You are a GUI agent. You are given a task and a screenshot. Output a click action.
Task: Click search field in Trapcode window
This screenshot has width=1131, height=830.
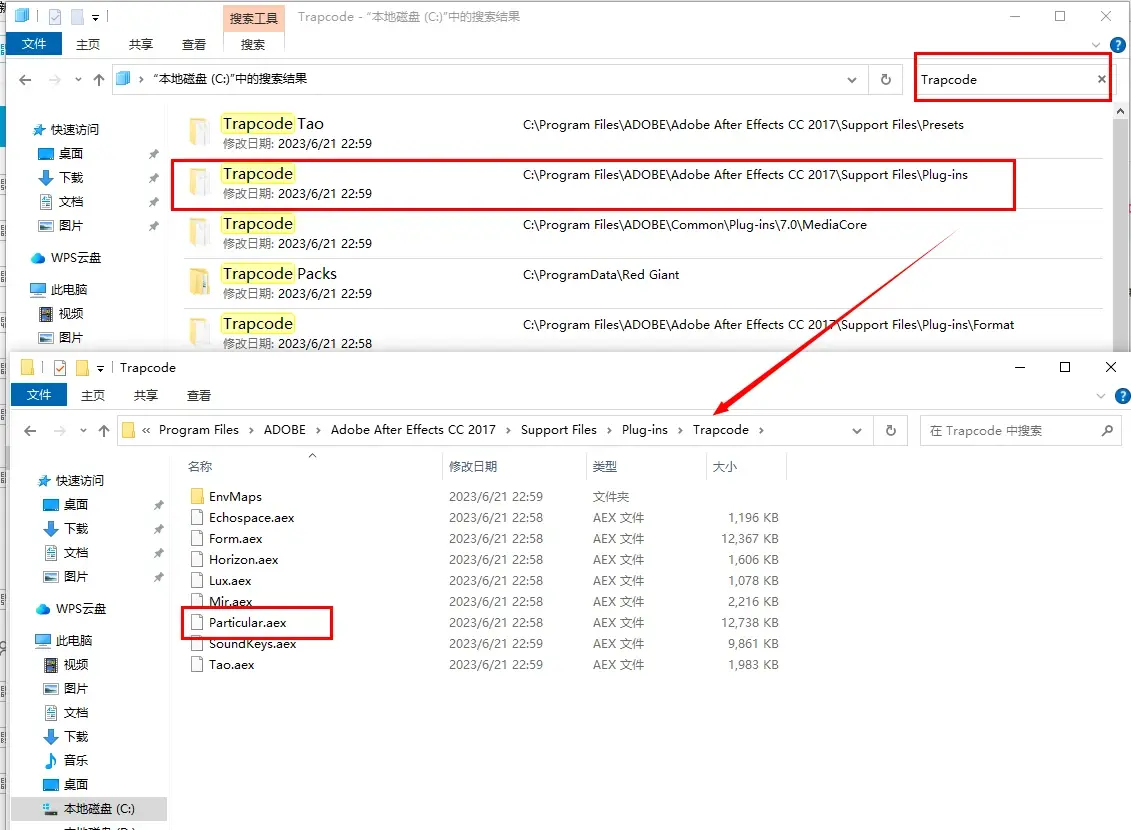click(x=1010, y=431)
